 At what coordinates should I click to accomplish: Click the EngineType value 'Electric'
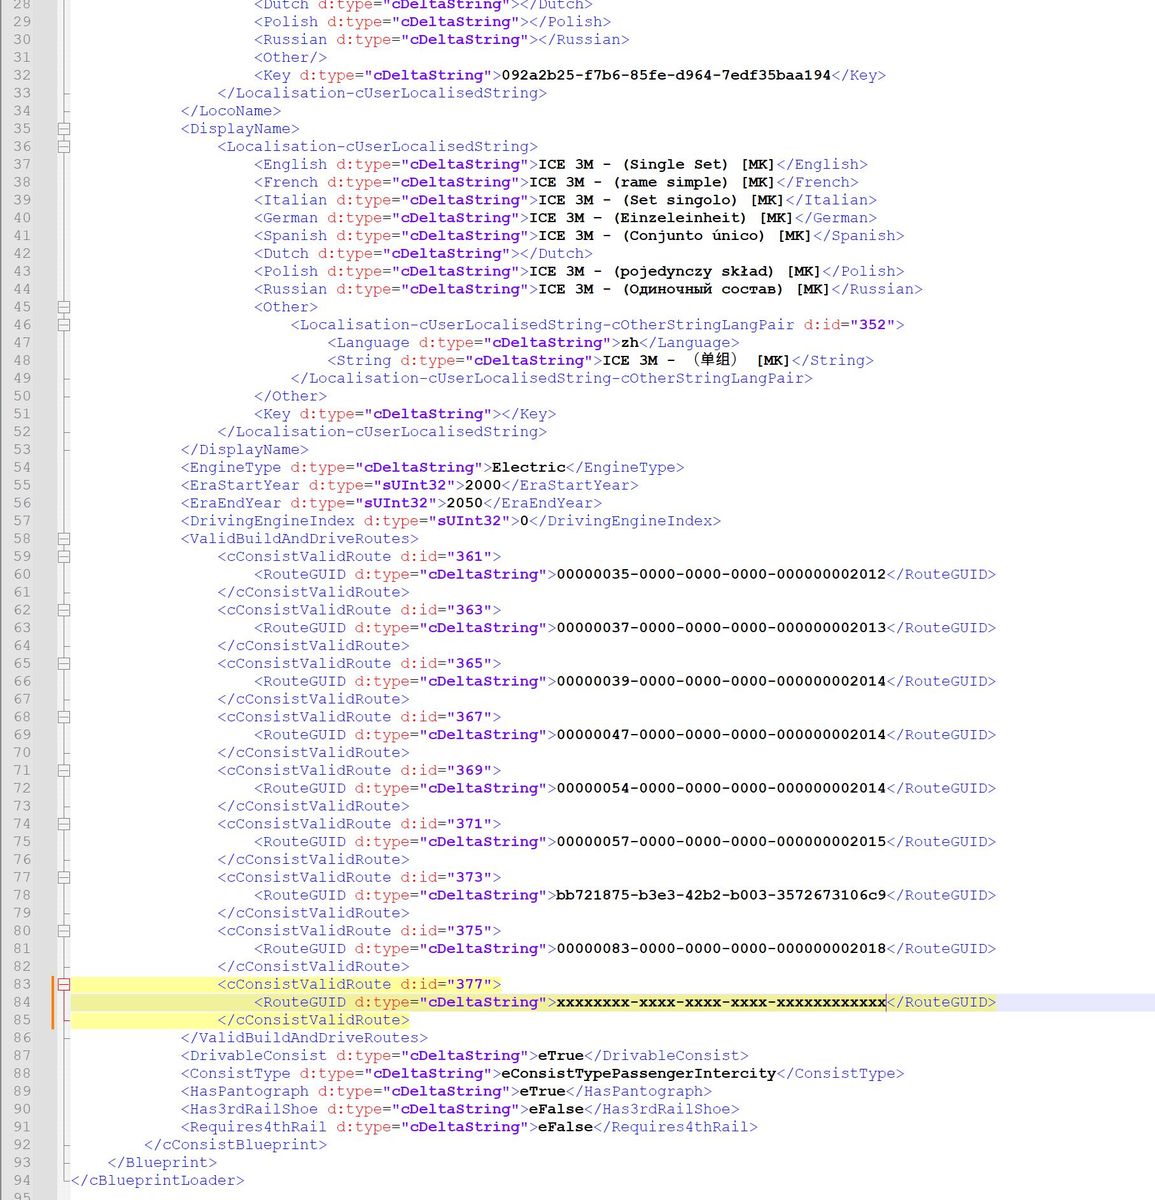(x=529, y=467)
